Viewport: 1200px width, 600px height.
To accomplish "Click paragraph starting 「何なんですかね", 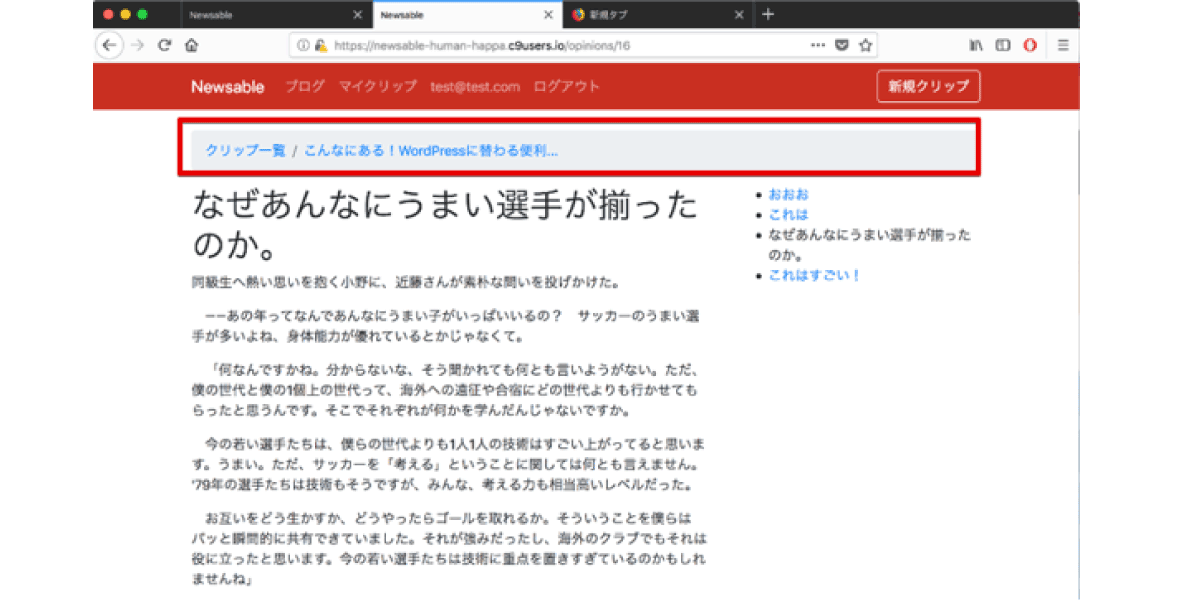I will click(445, 389).
